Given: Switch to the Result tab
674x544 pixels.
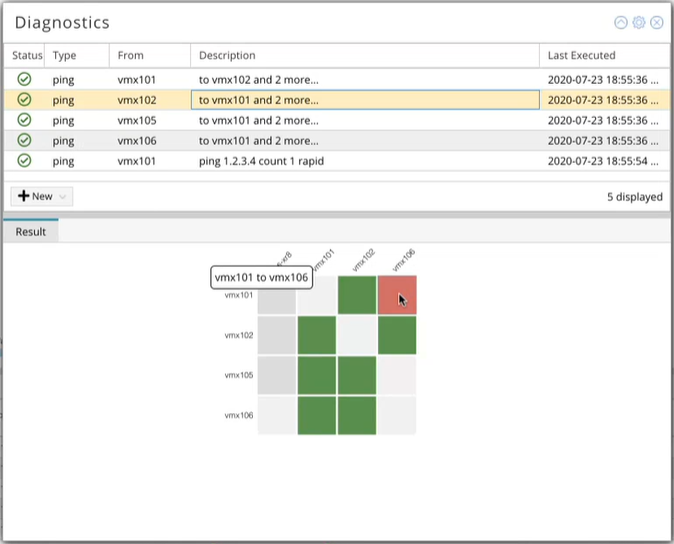Looking at the screenshot, I should pos(31,231).
